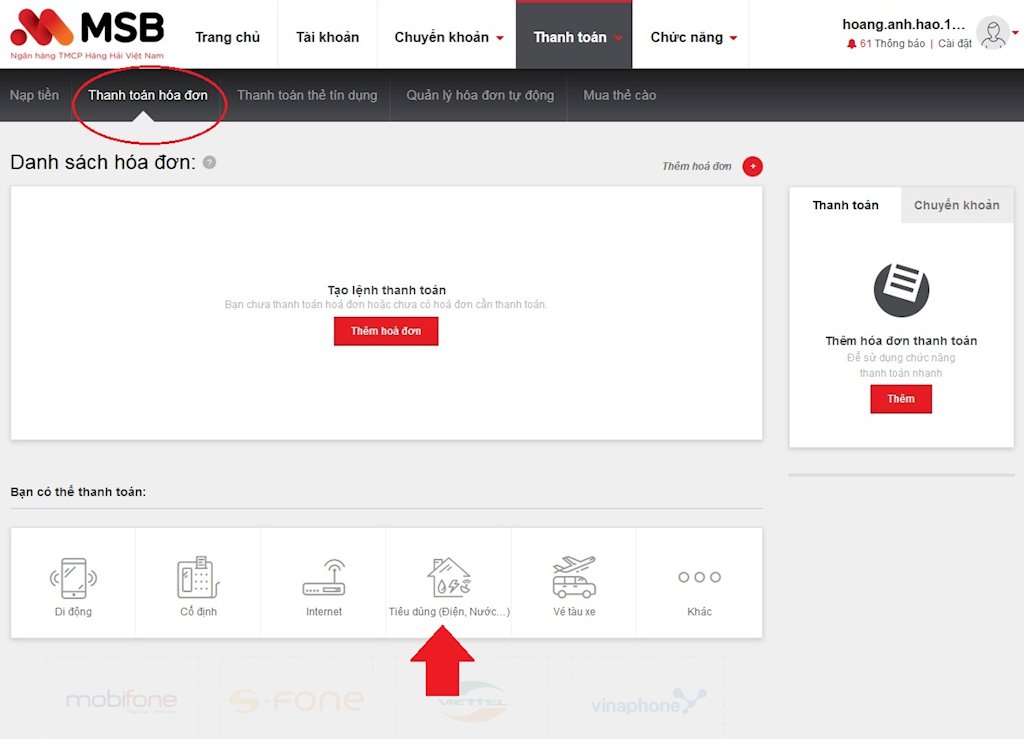
Task: Click the red plus next to Thêm hóa đơn
Action: coord(752,166)
